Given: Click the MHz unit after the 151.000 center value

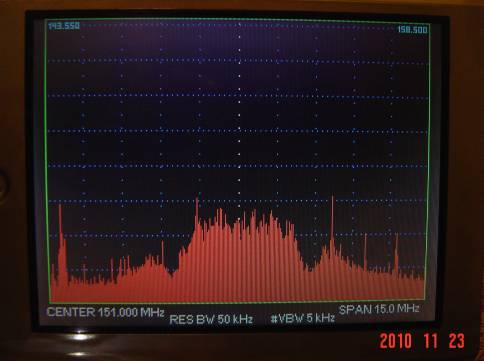Looking at the screenshot, I should (x=152, y=312).
